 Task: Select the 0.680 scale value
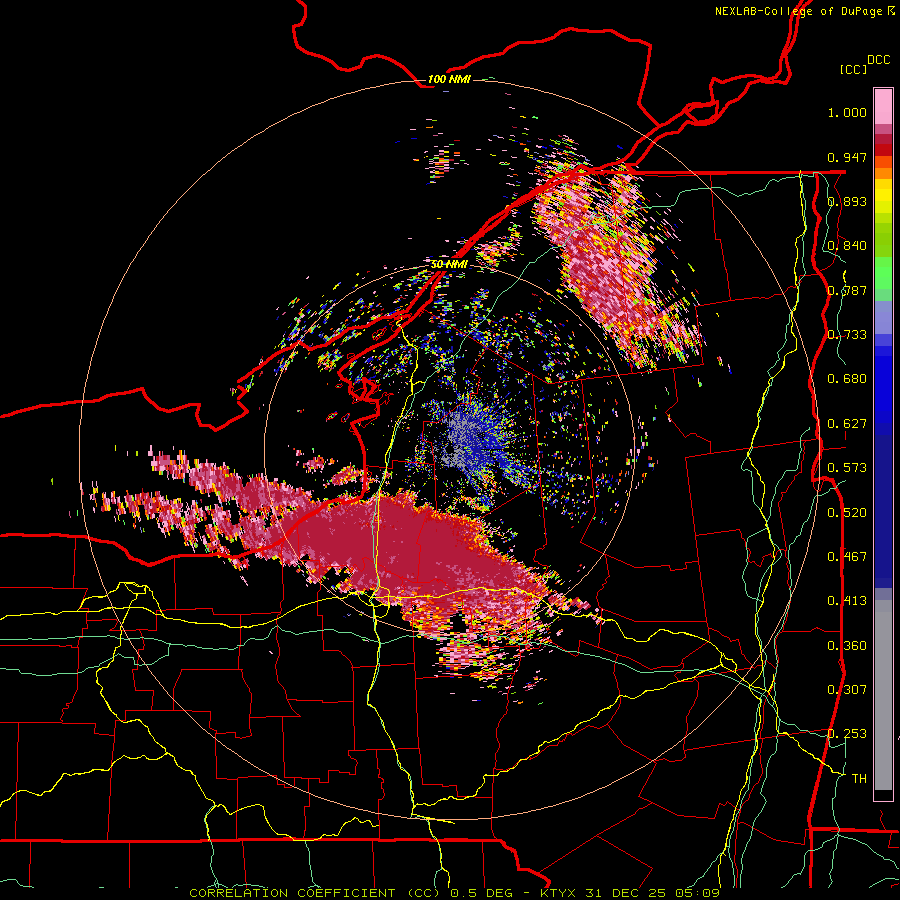click(x=847, y=379)
